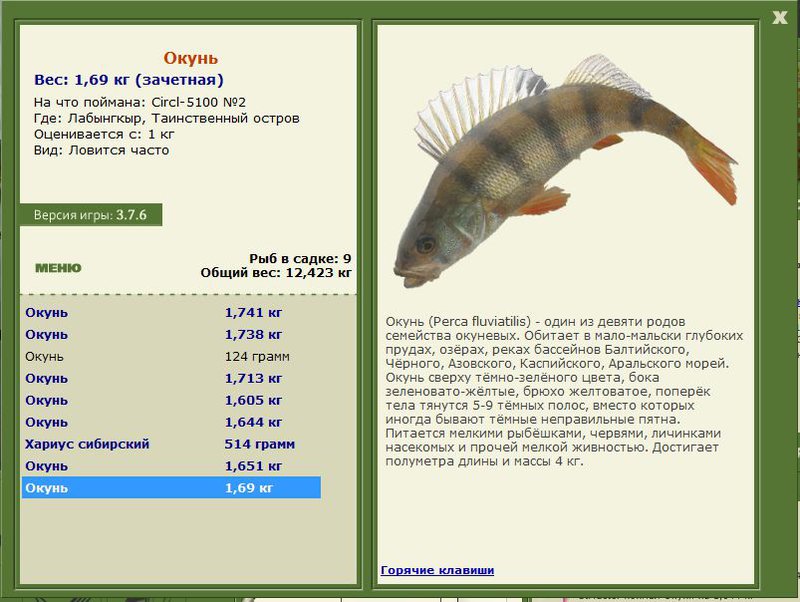Click the Версия игры: 3.7.6 label
The width and height of the screenshot is (800, 602).
point(90,215)
